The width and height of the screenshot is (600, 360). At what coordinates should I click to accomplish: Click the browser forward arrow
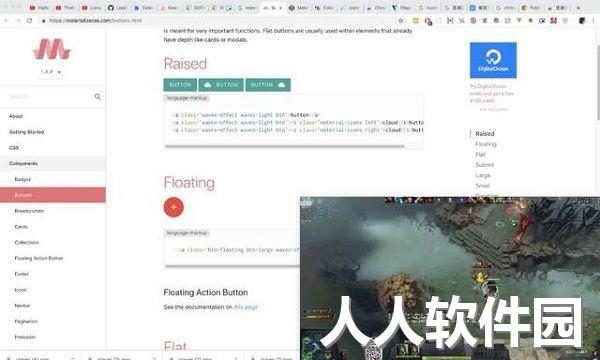18,20
